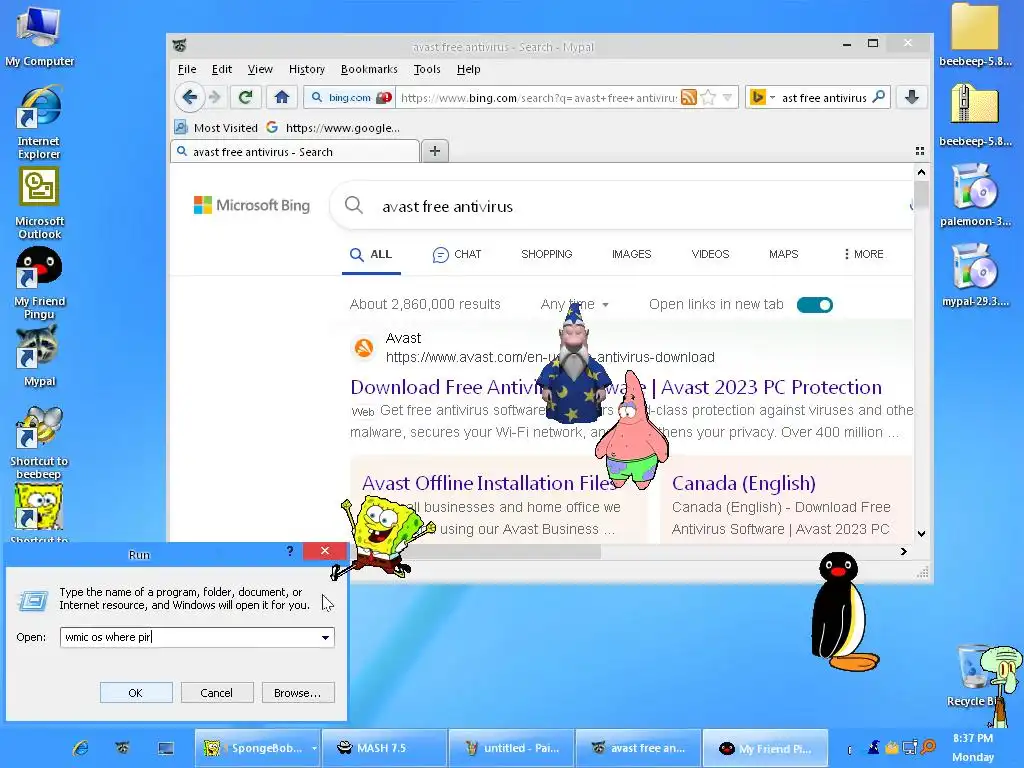Select the My Computer desktop icon
Viewport: 1024px width, 768px height.
39,36
